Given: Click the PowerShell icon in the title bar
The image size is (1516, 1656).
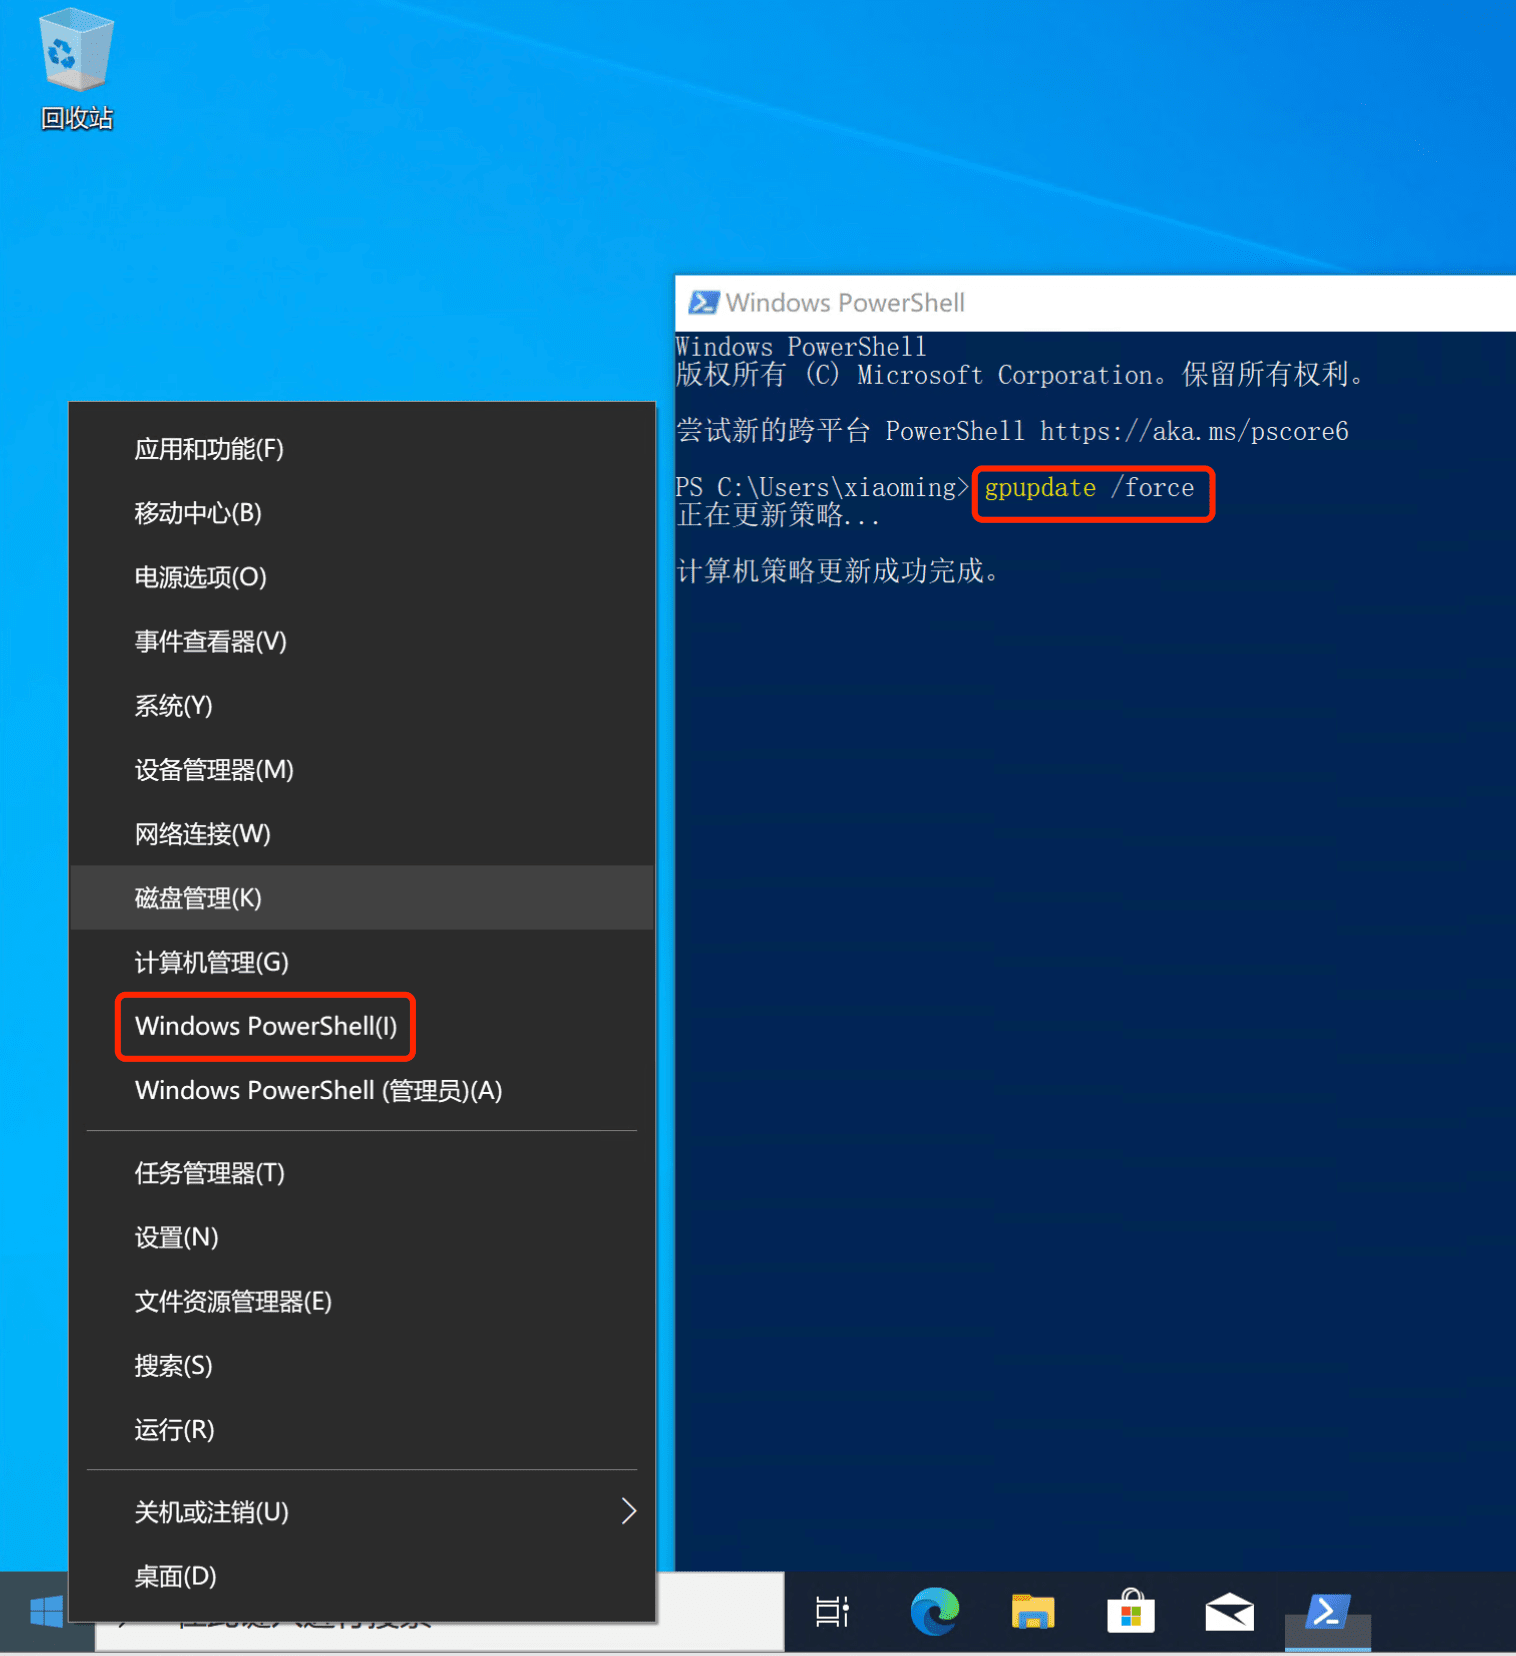Looking at the screenshot, I should [703, 302].
